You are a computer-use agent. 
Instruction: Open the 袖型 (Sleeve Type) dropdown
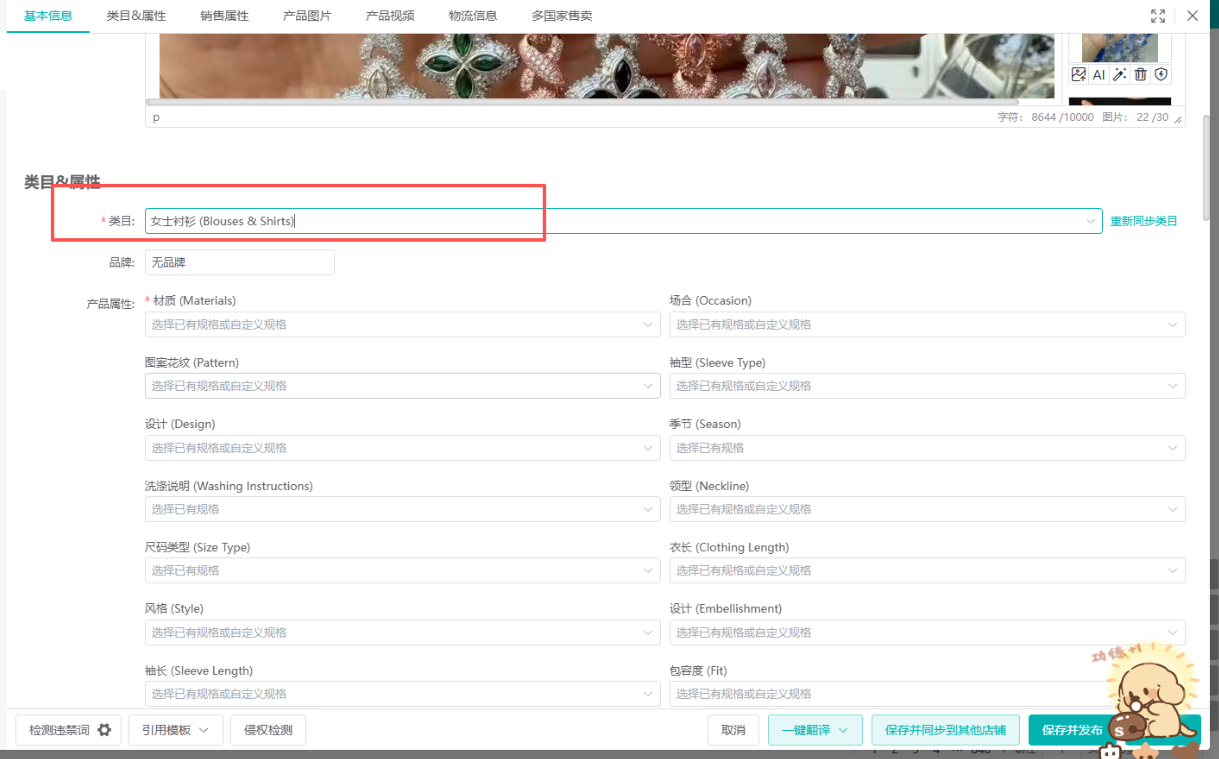click(927, 386)
